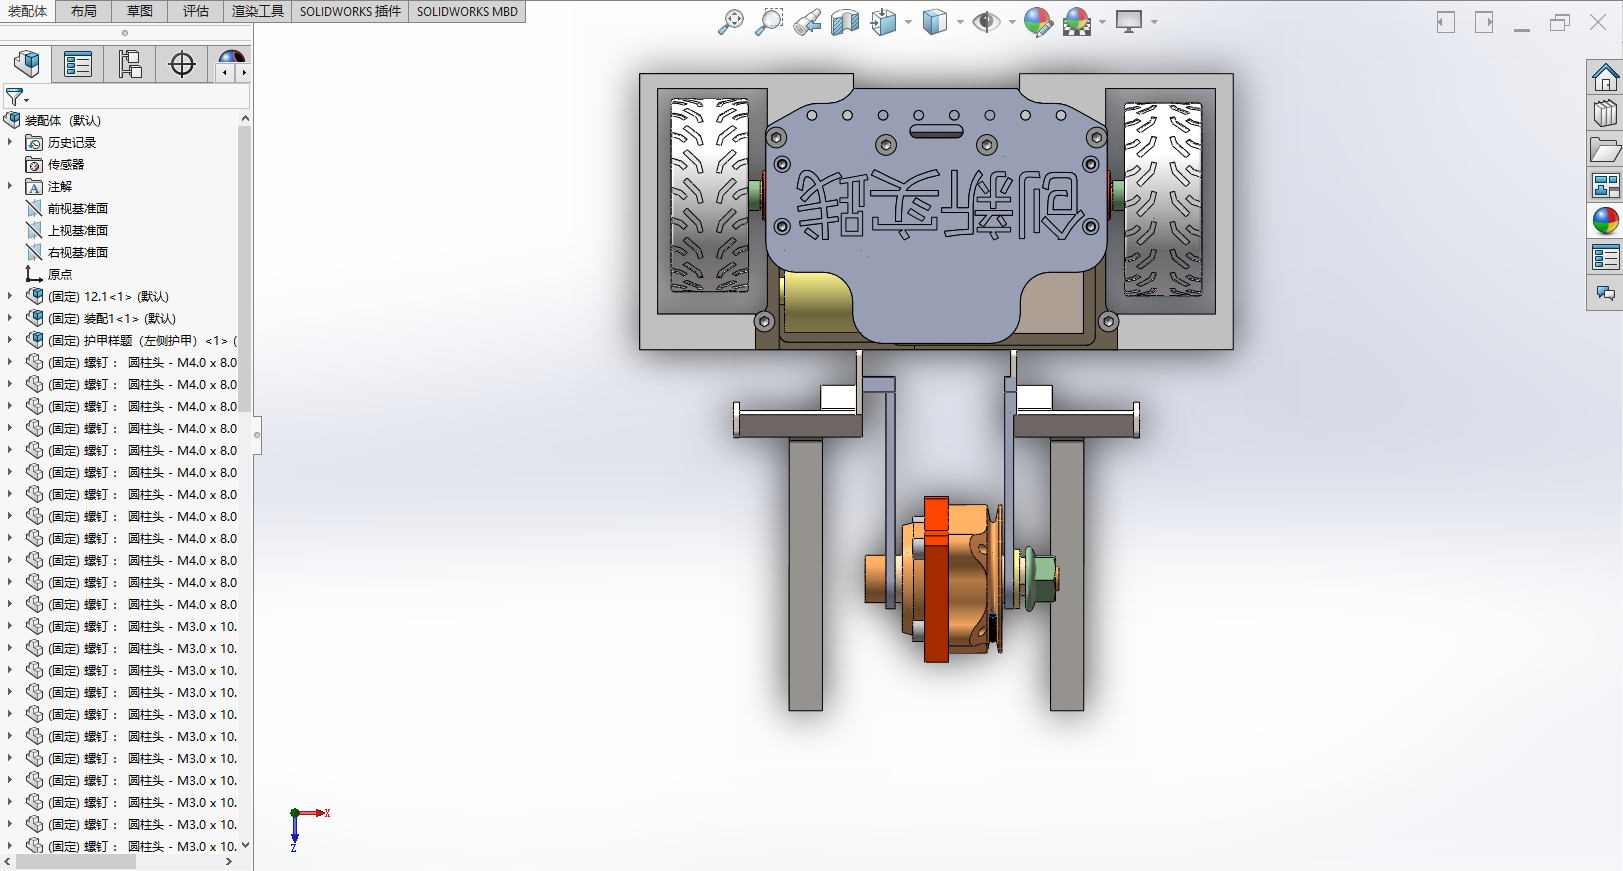
Task: Click the manager tabs scroll-right arrow
Action: pyautogui.click(x=243, y=72)
